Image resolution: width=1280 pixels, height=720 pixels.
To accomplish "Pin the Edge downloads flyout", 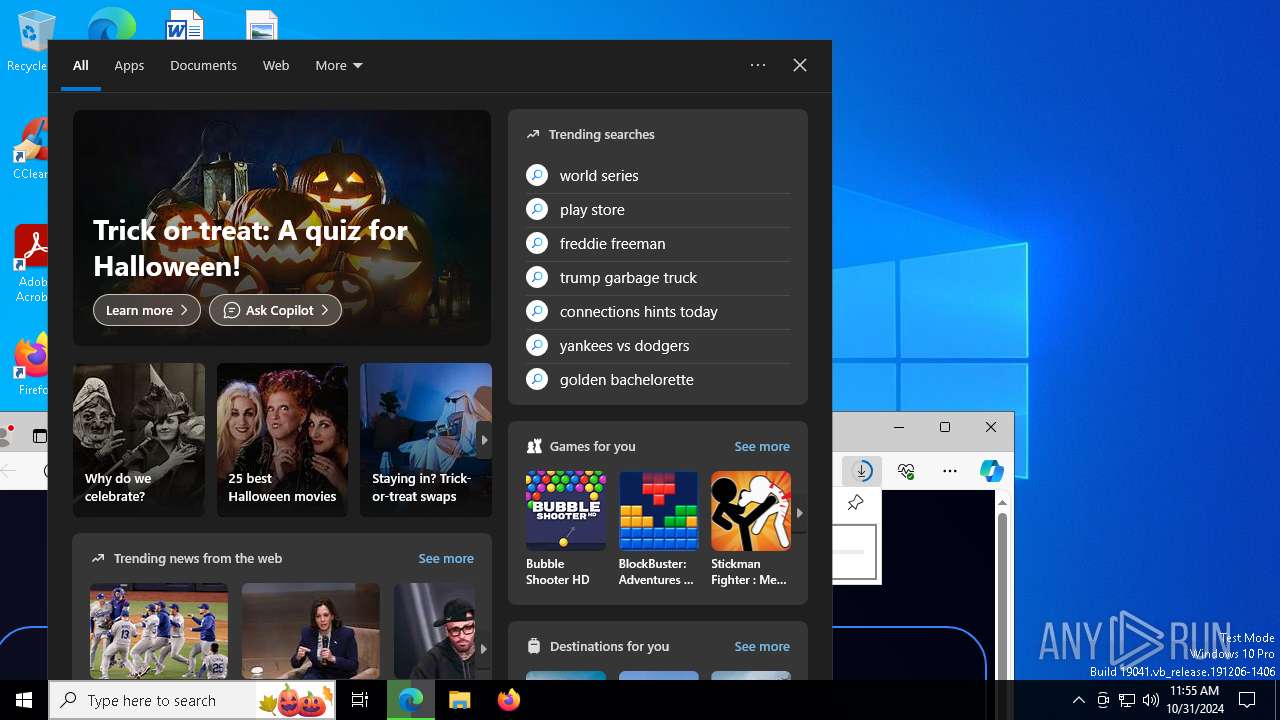I will (x=855, y=503).
